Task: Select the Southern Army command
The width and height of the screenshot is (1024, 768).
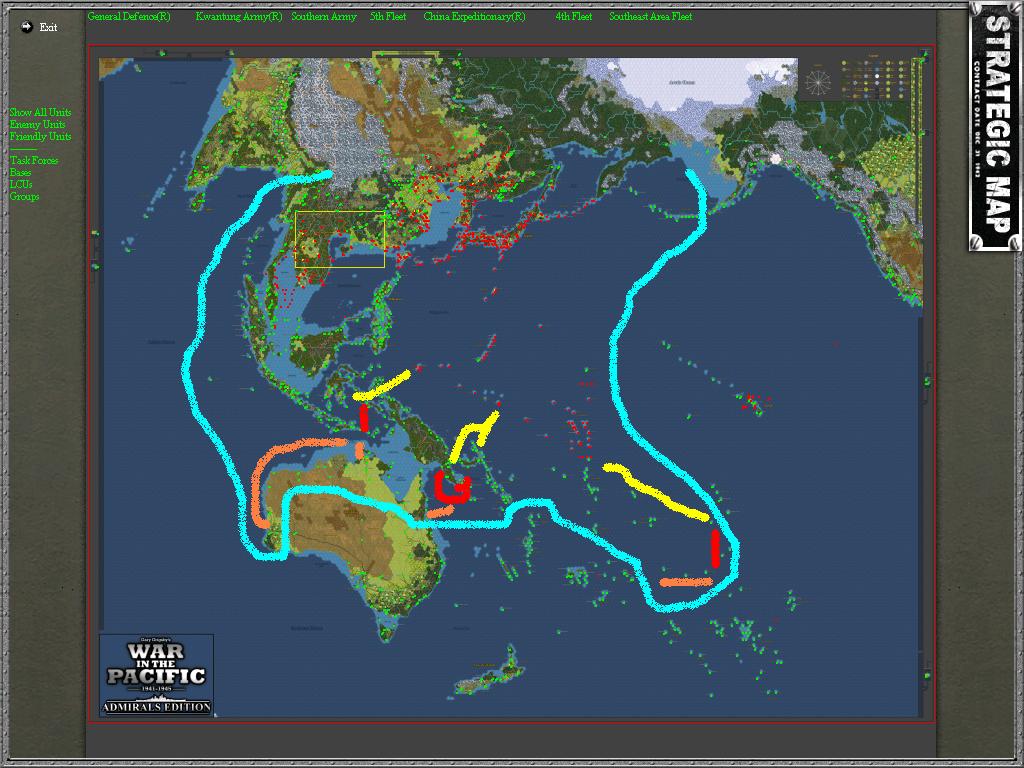Action: pyautogui.click(x=324, y=16)
